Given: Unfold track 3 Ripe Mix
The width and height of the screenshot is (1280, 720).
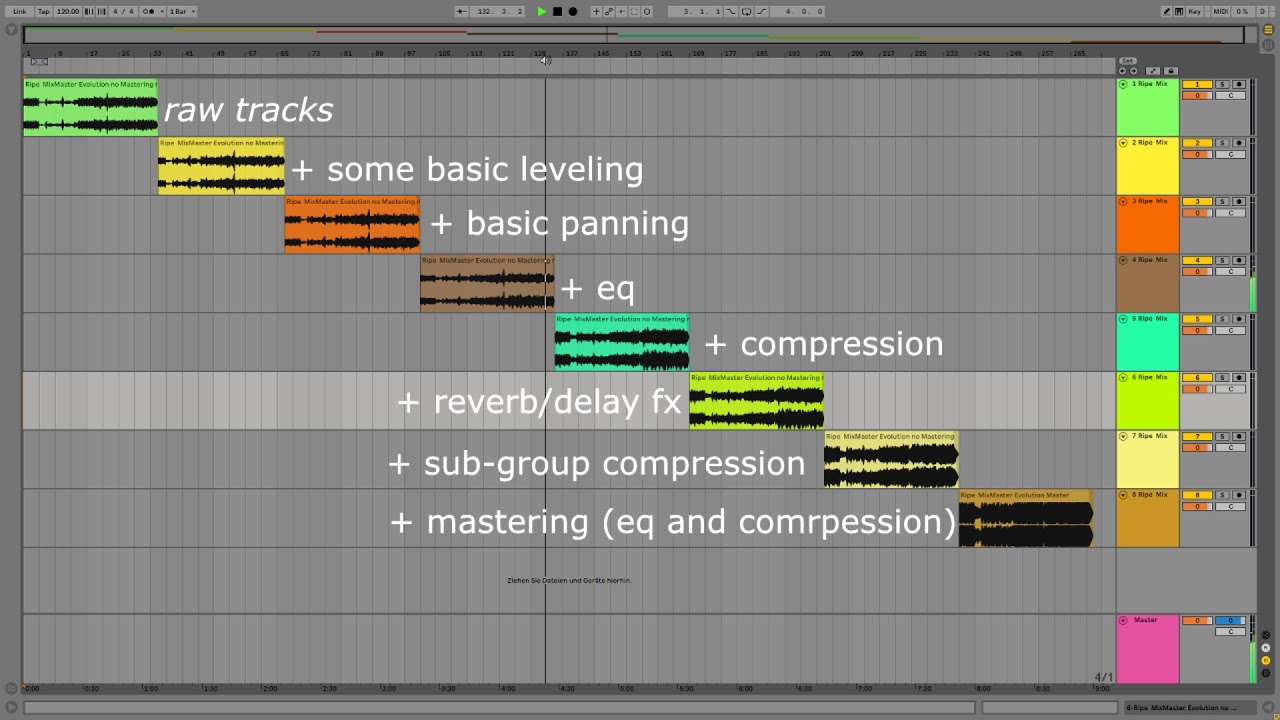Looking at the screenshot, I should [1123, 201].
